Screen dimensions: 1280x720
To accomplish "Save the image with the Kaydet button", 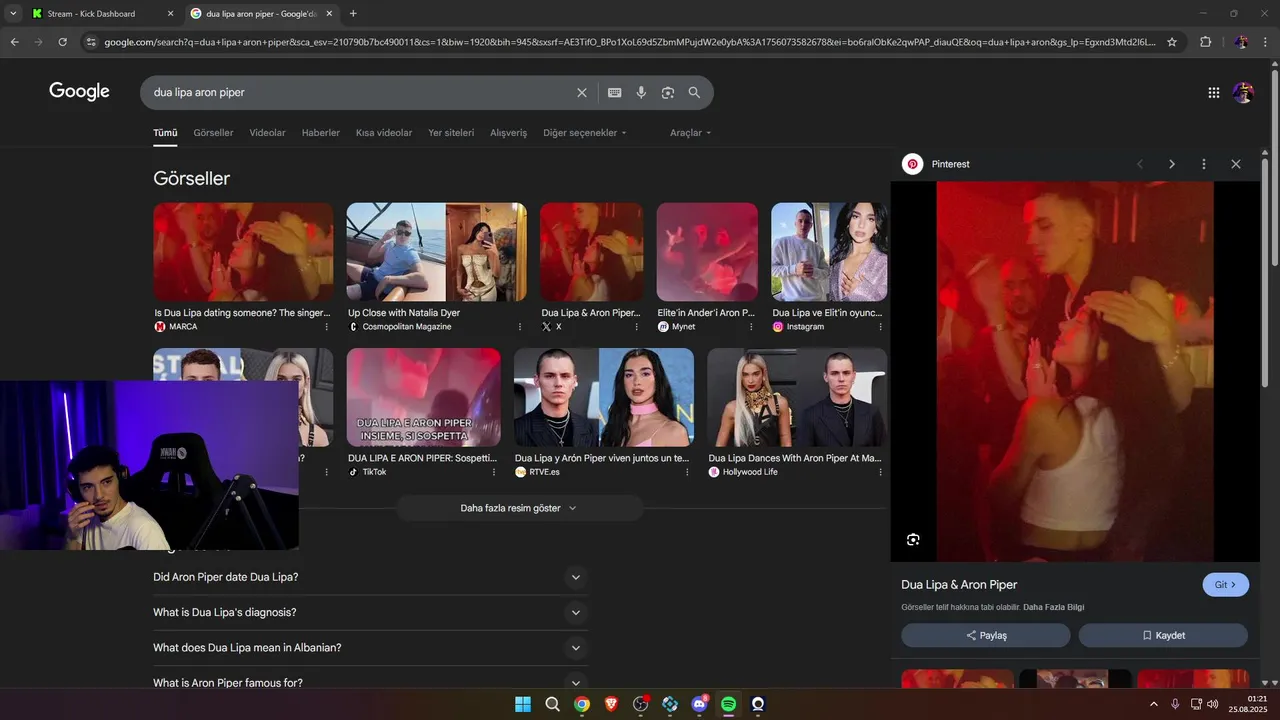I will (1163, 635).
